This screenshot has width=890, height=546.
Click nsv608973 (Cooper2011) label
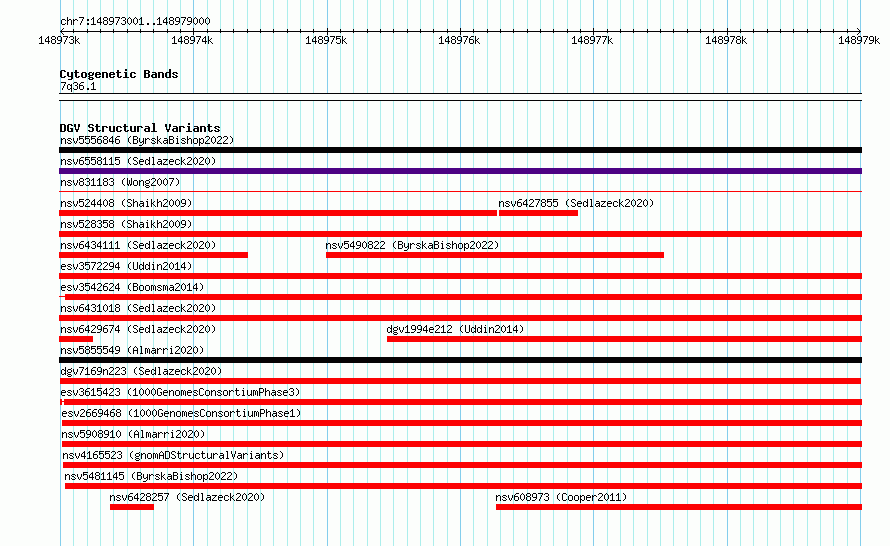coord(561,497)
